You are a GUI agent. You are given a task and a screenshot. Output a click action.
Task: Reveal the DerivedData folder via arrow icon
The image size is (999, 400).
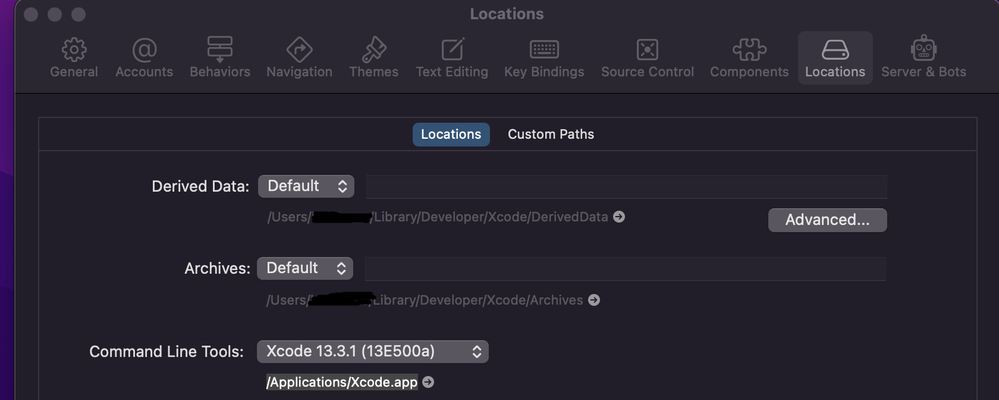[x=619, y=217]
